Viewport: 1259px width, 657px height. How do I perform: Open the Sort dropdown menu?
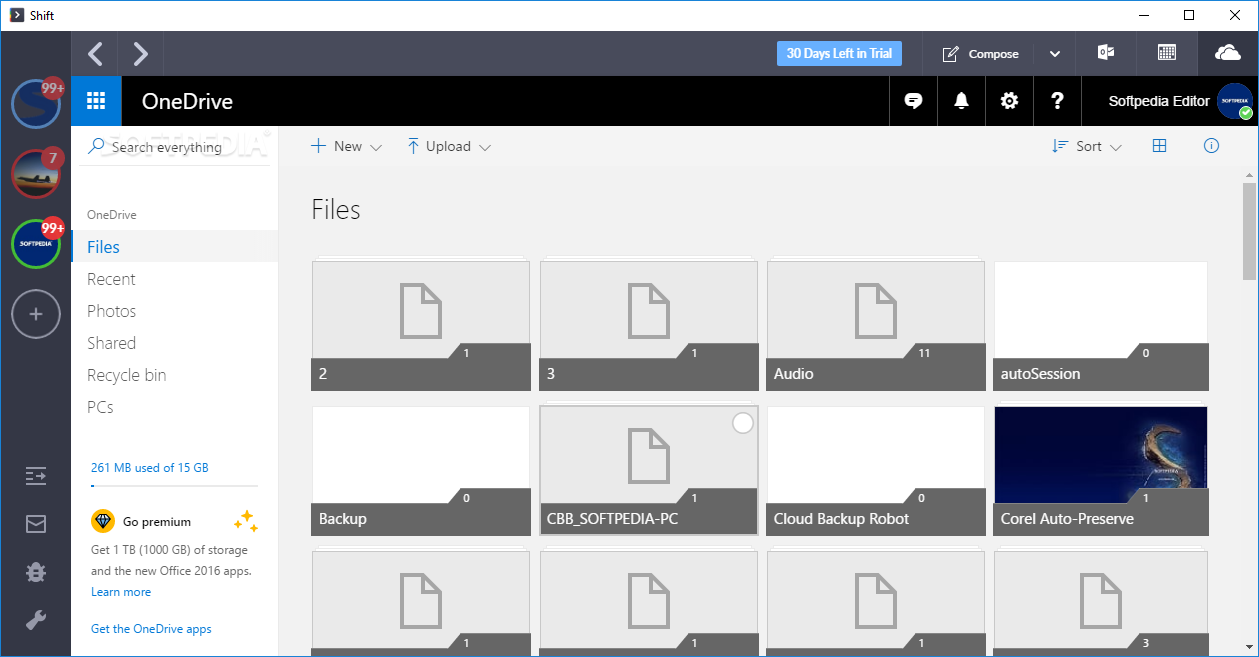[x=1087, y=146]
